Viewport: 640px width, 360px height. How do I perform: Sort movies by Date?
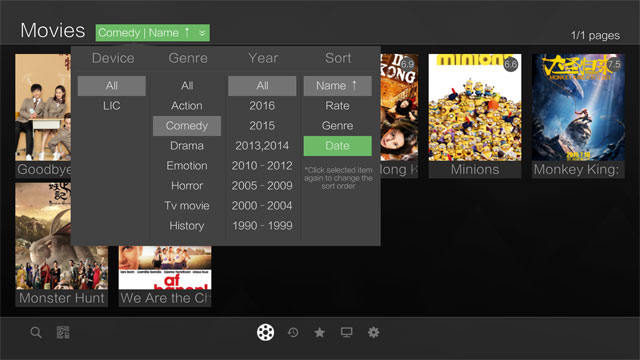(338, 146)
